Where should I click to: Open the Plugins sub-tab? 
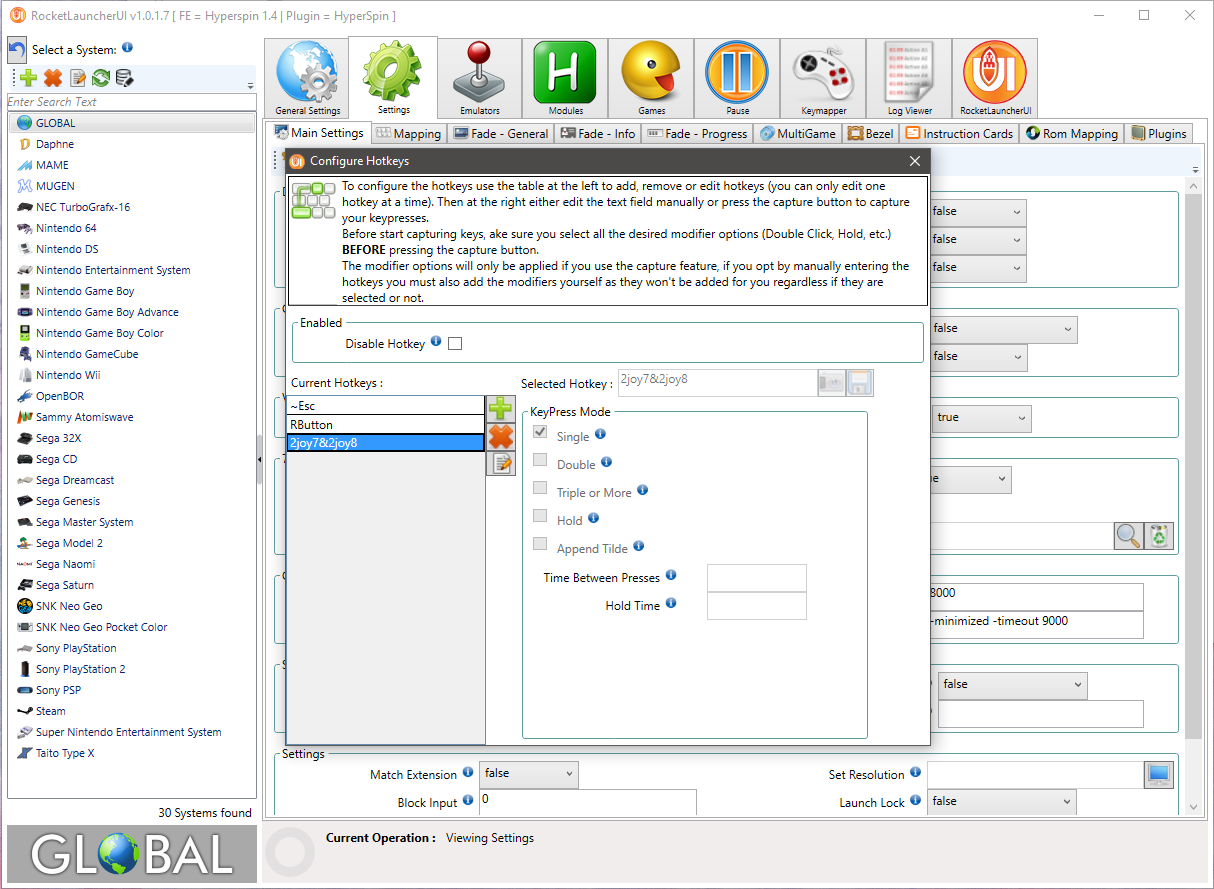pyautogui.click(x=1159, y=134)
